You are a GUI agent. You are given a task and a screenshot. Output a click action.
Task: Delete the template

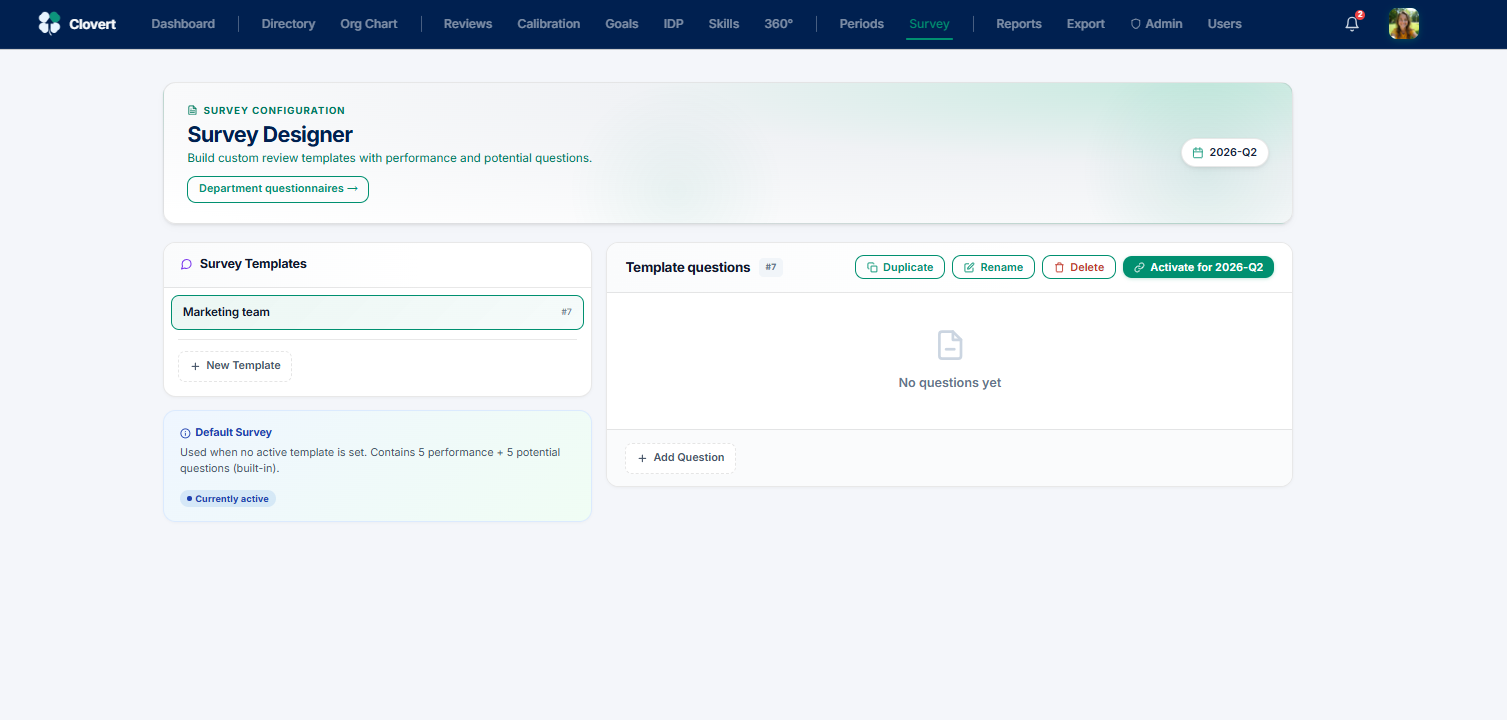point(1079,267)
